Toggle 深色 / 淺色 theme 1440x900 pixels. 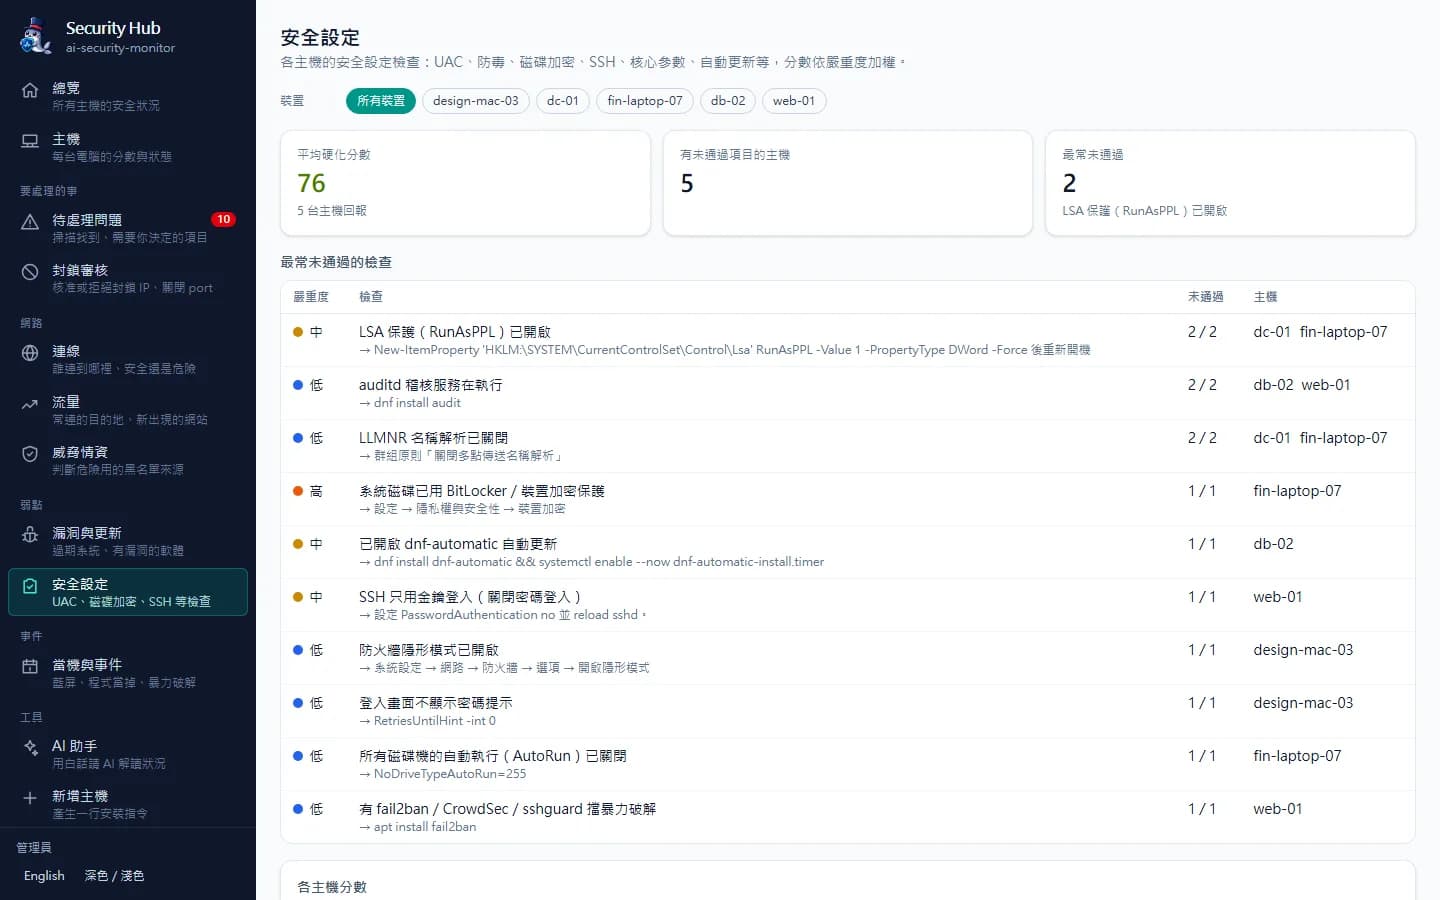pos(114,876)
